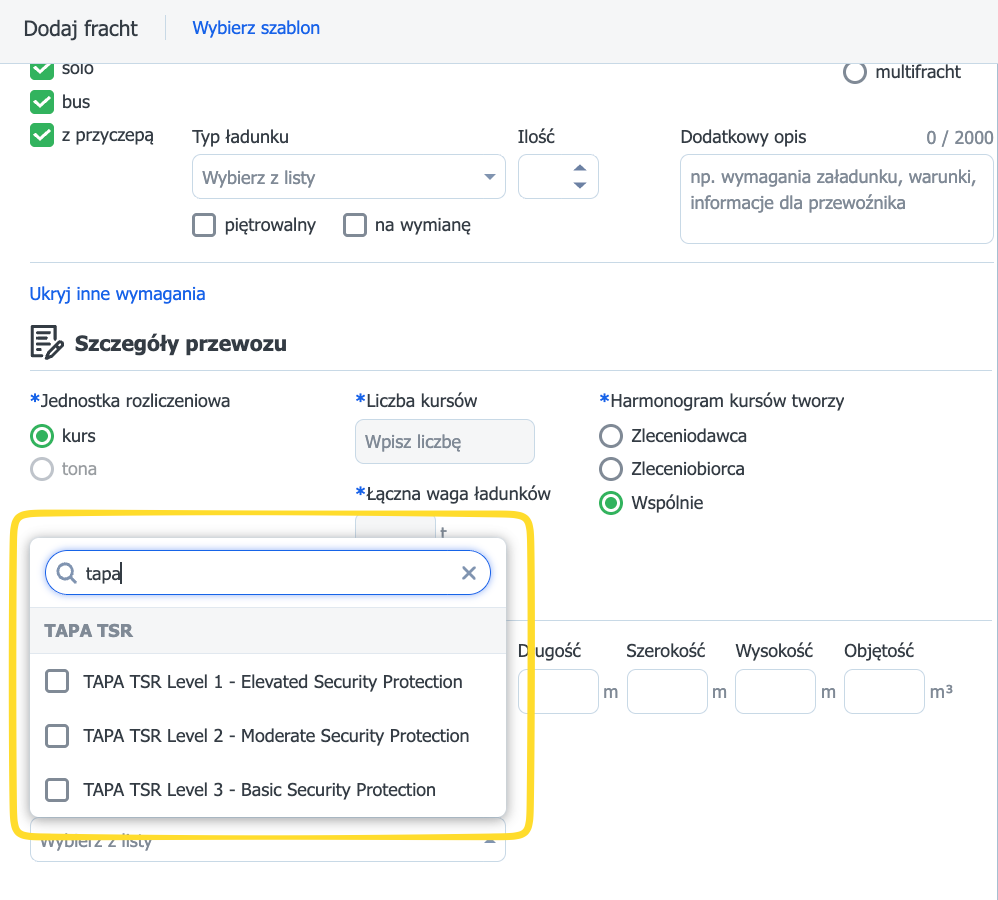
Task: Increase Ilość with the up arrow
Action: click(x=579, y=168)
